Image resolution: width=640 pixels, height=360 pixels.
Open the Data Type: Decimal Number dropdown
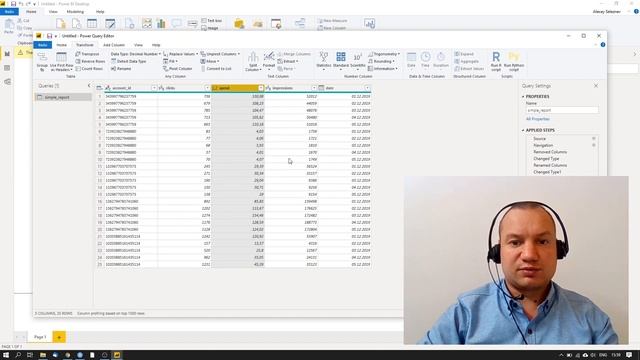136,54
